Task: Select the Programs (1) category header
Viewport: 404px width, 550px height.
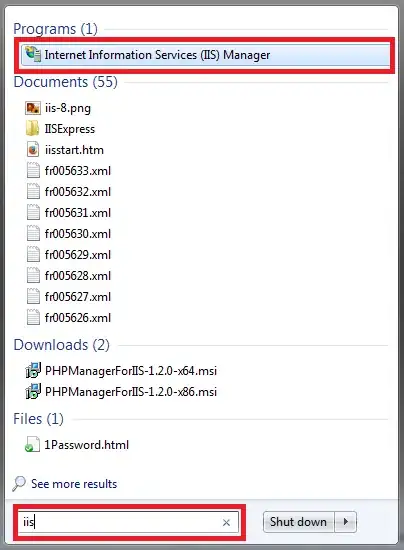Action: (x=55, y=29)
